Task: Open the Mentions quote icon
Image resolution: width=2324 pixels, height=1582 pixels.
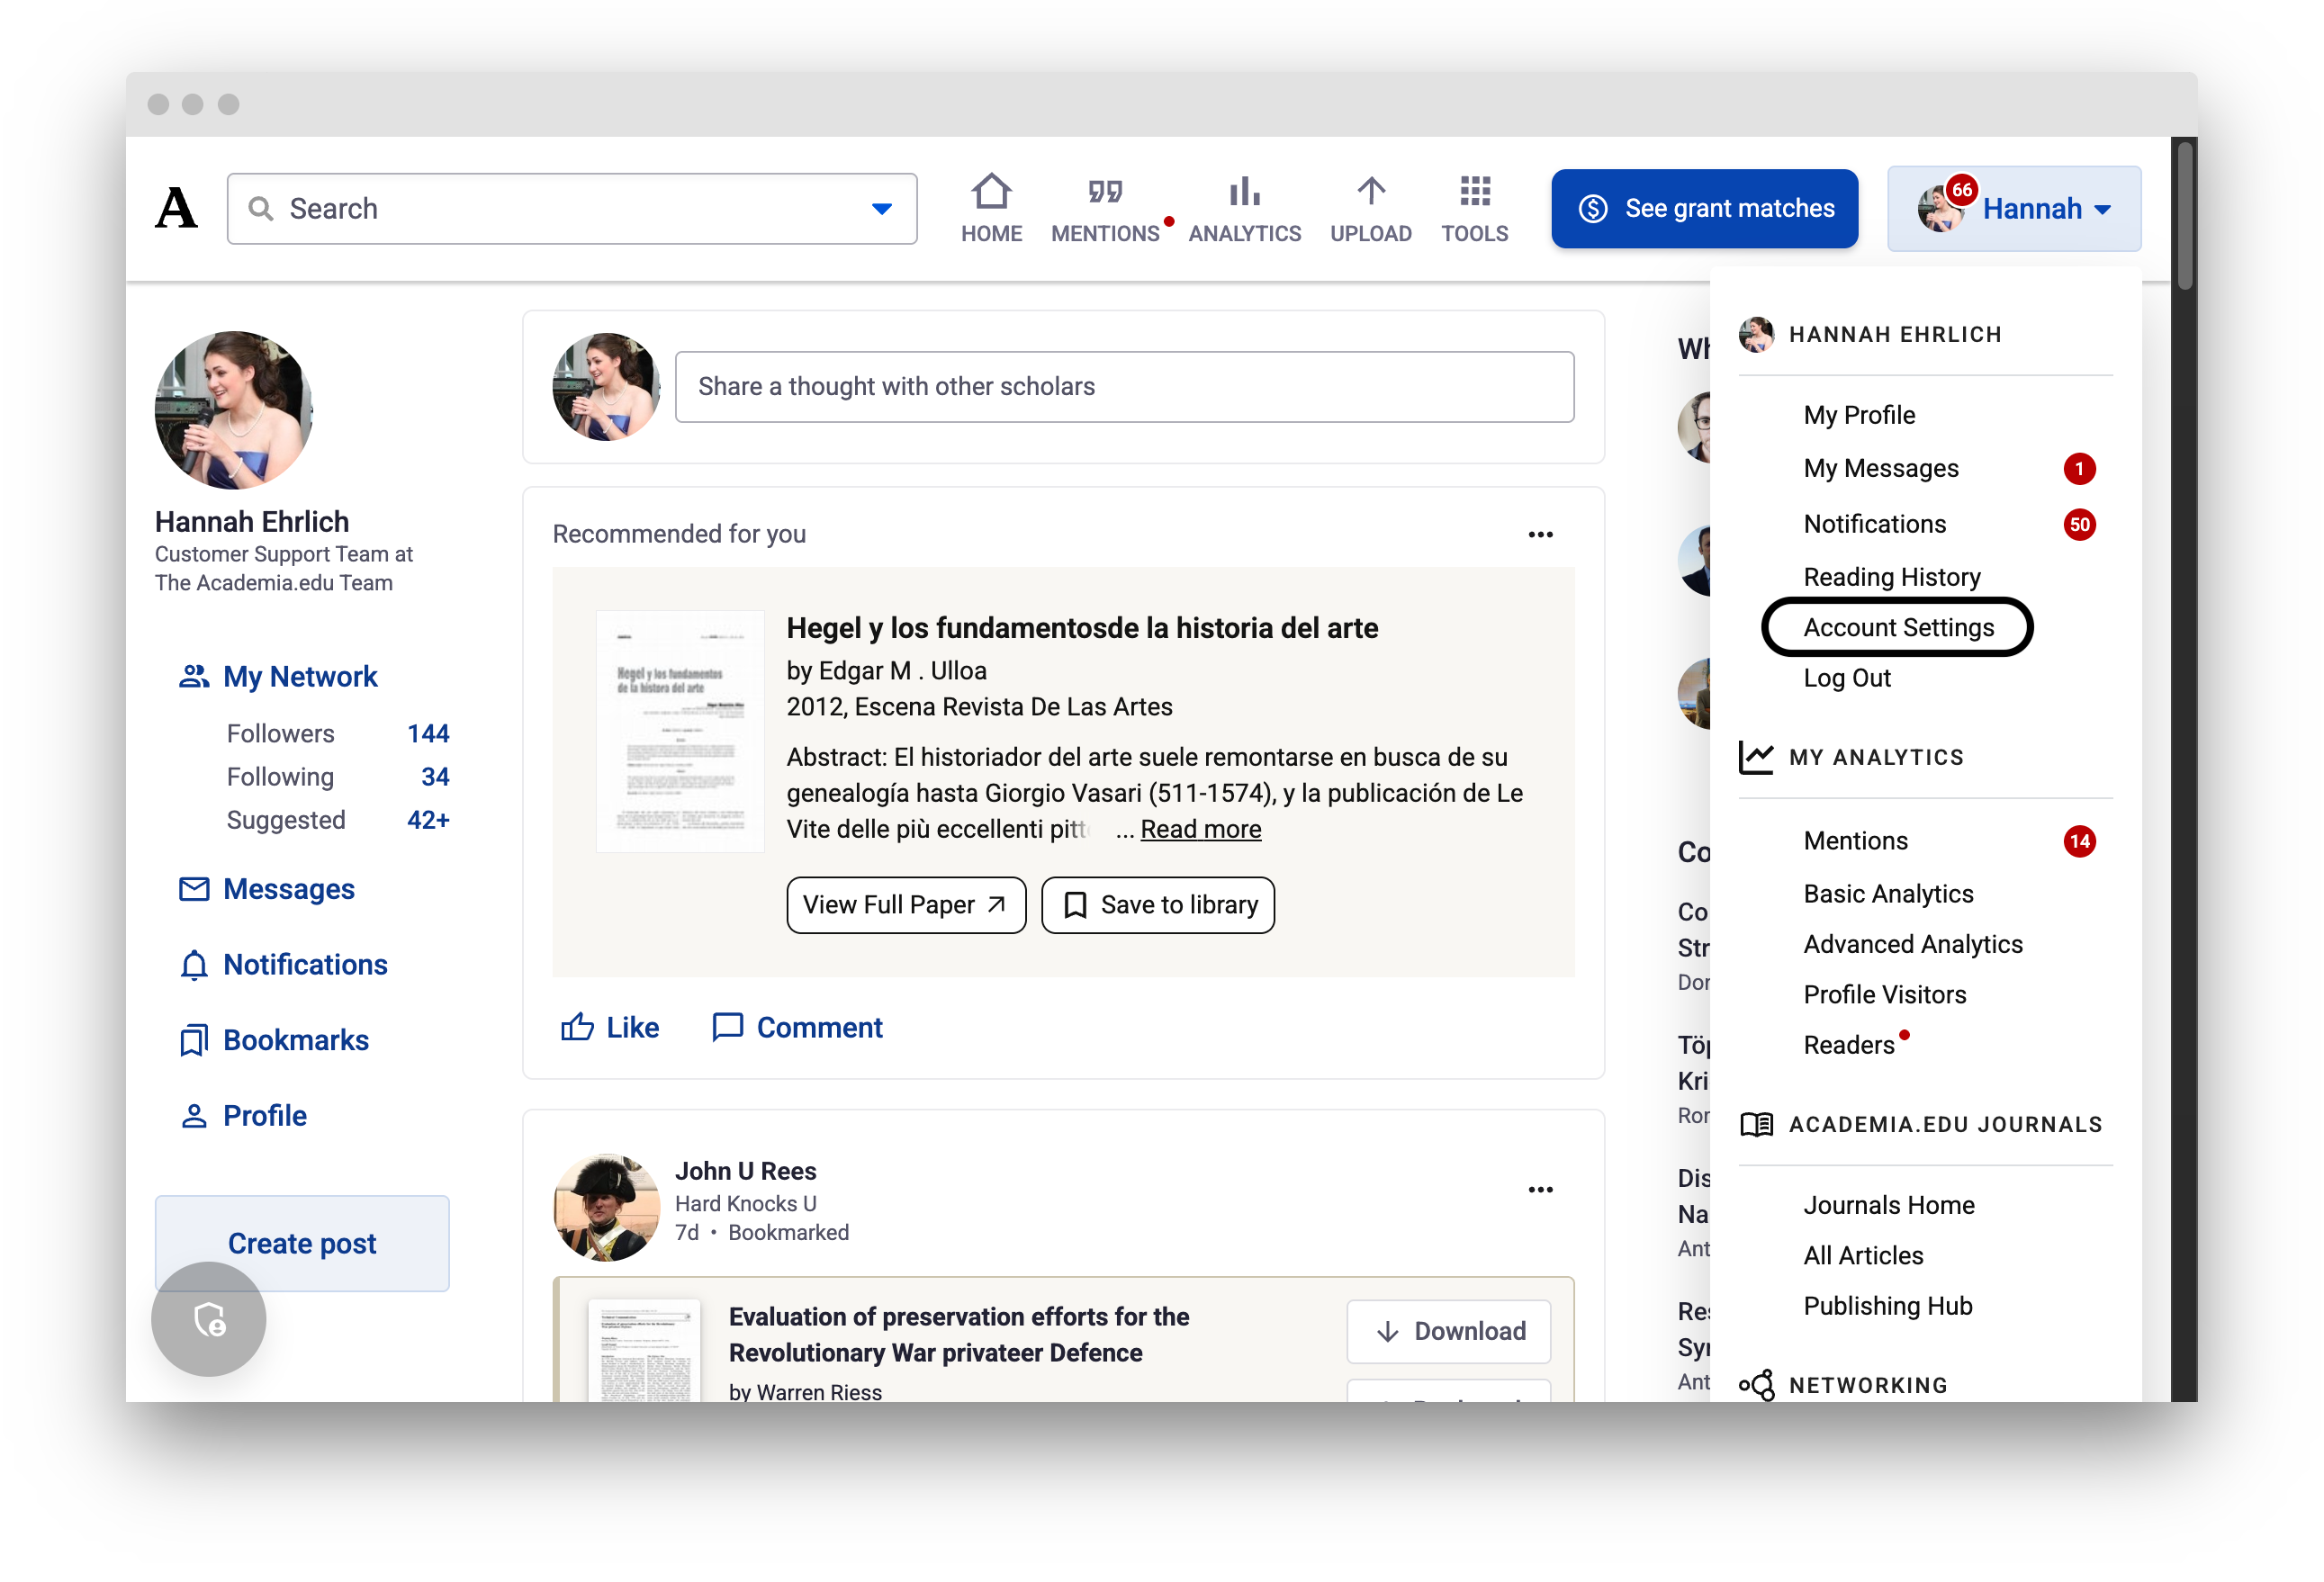Action: coord(1104,192)
